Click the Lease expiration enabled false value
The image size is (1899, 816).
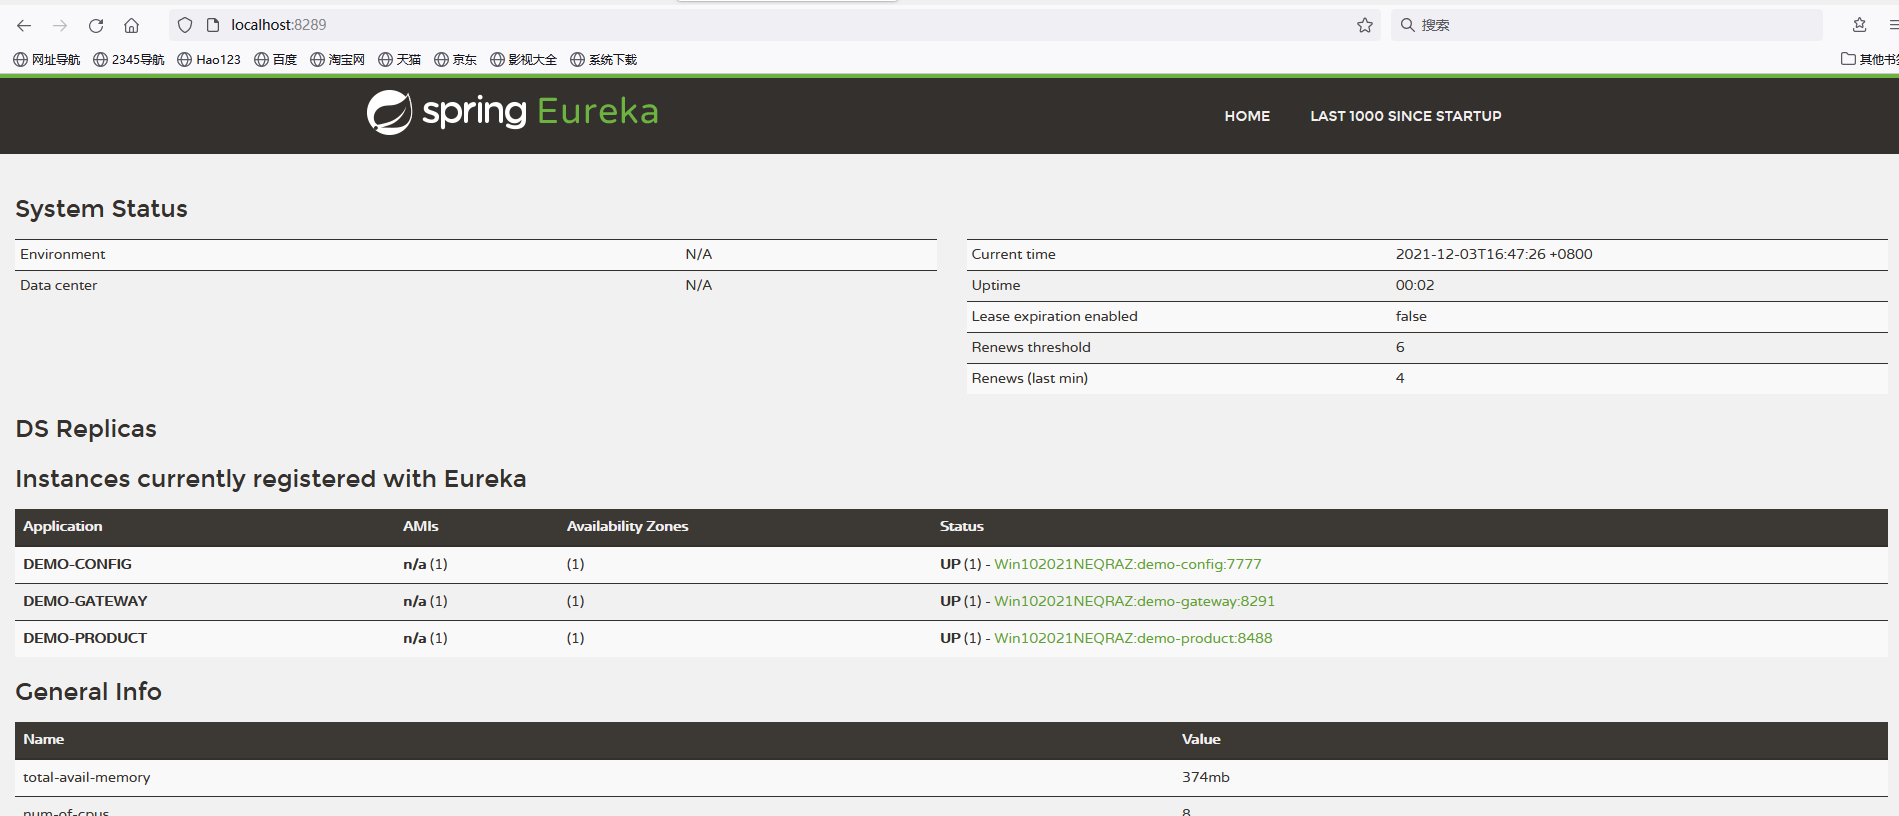pos(1411,316)
